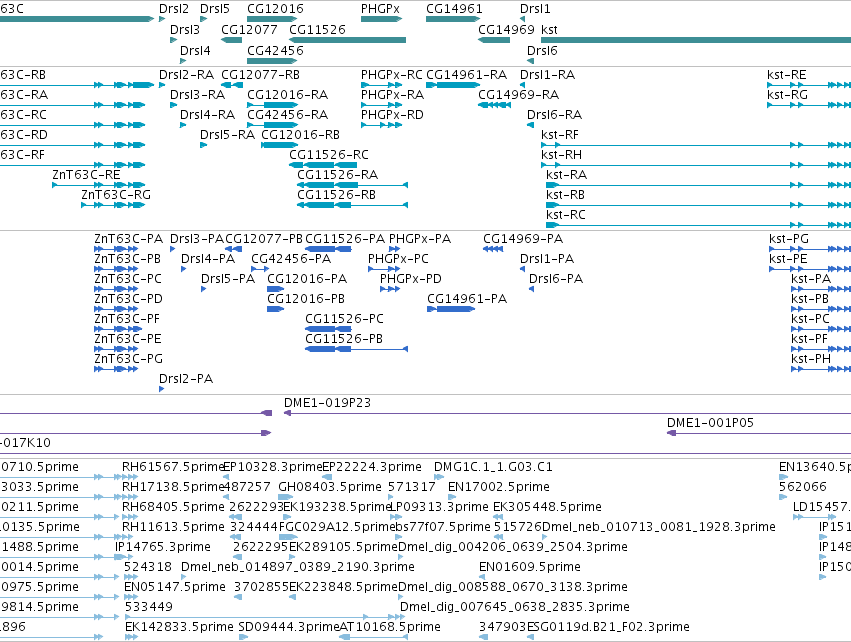Viewport: 851px width, 642px height.
Task: Click protein label CG12016-PB
Action: point(306,298)
